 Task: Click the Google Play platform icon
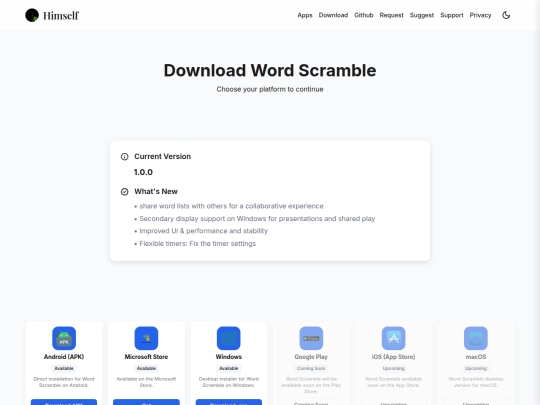(x=311, y=338)
